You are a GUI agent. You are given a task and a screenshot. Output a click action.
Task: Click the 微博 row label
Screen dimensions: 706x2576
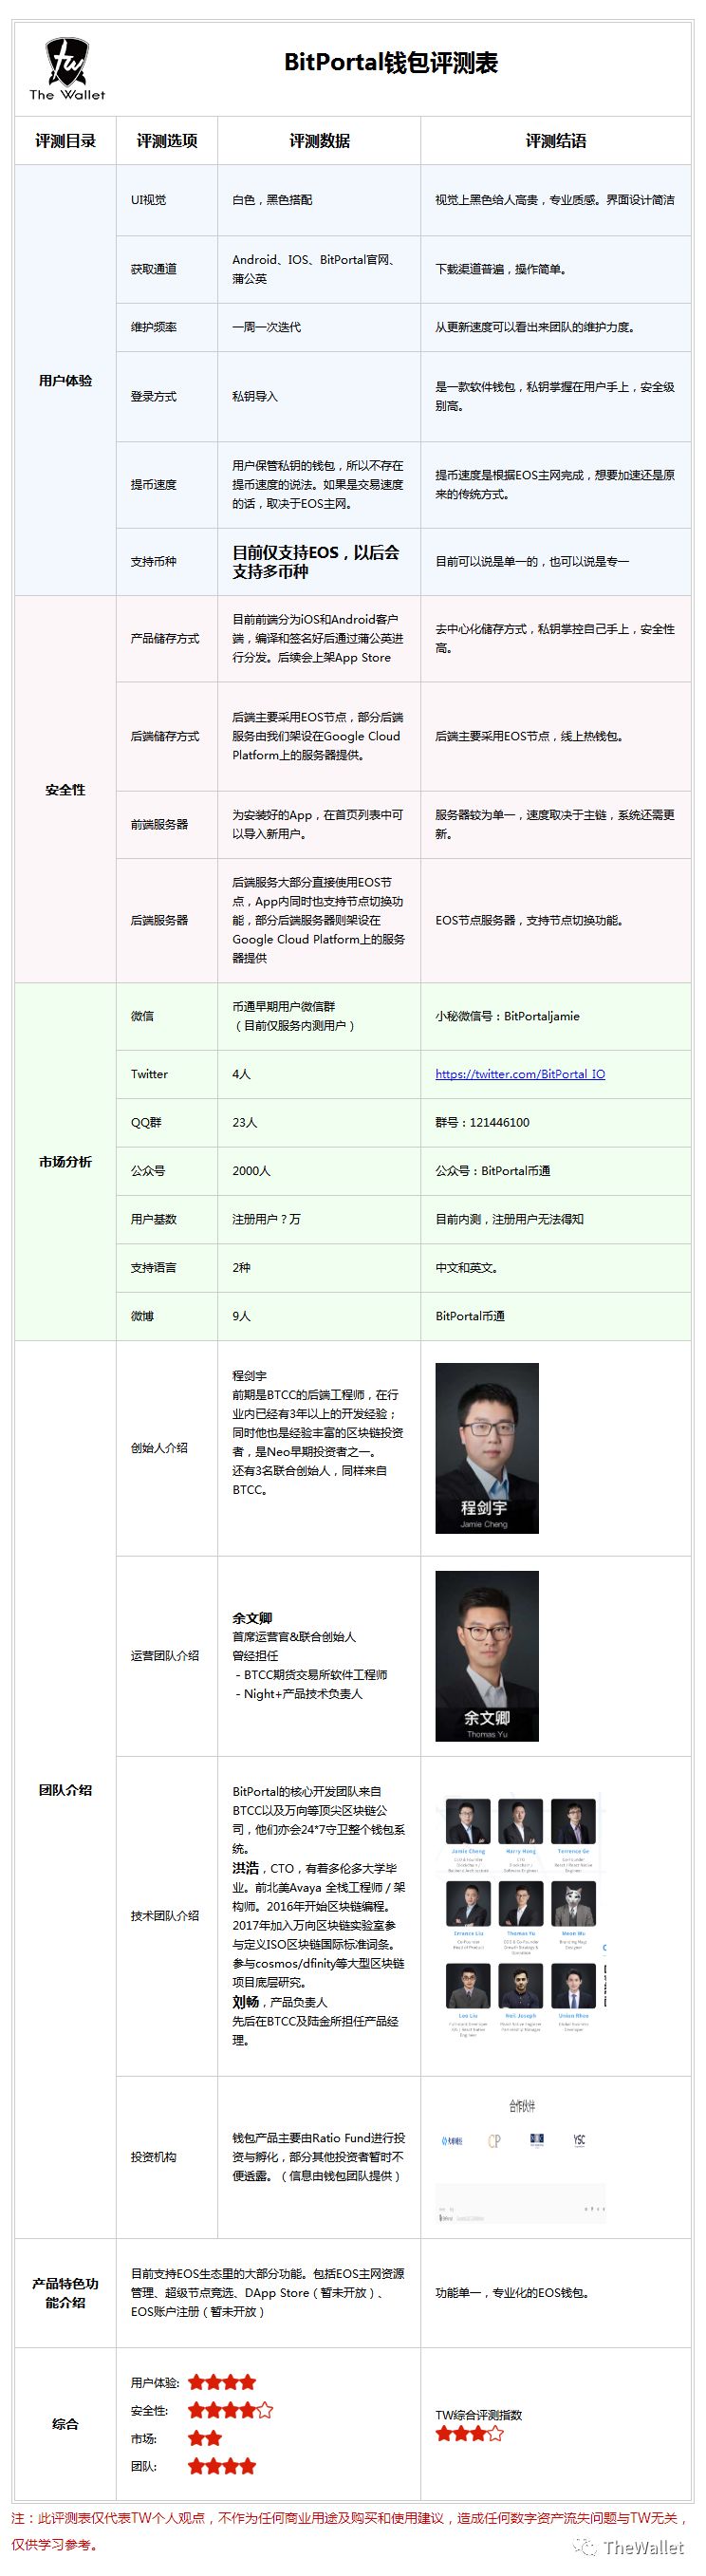[143, 1316]
